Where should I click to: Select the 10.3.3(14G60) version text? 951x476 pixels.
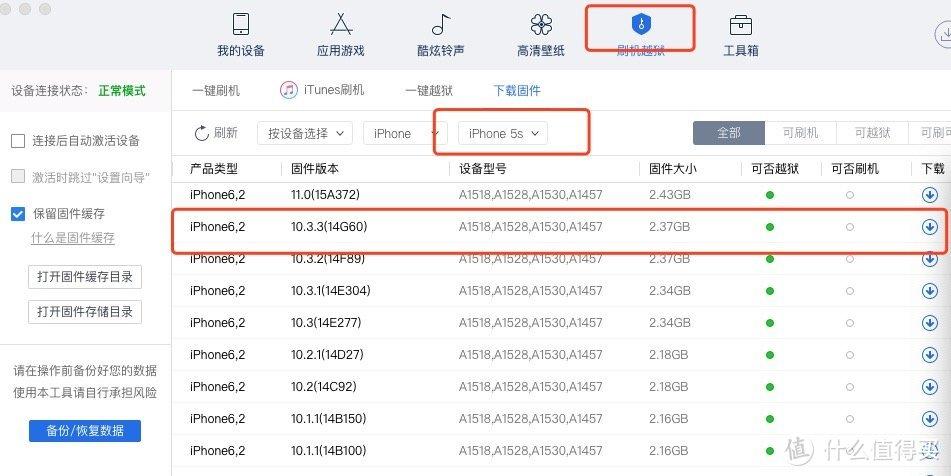point(329,227)
